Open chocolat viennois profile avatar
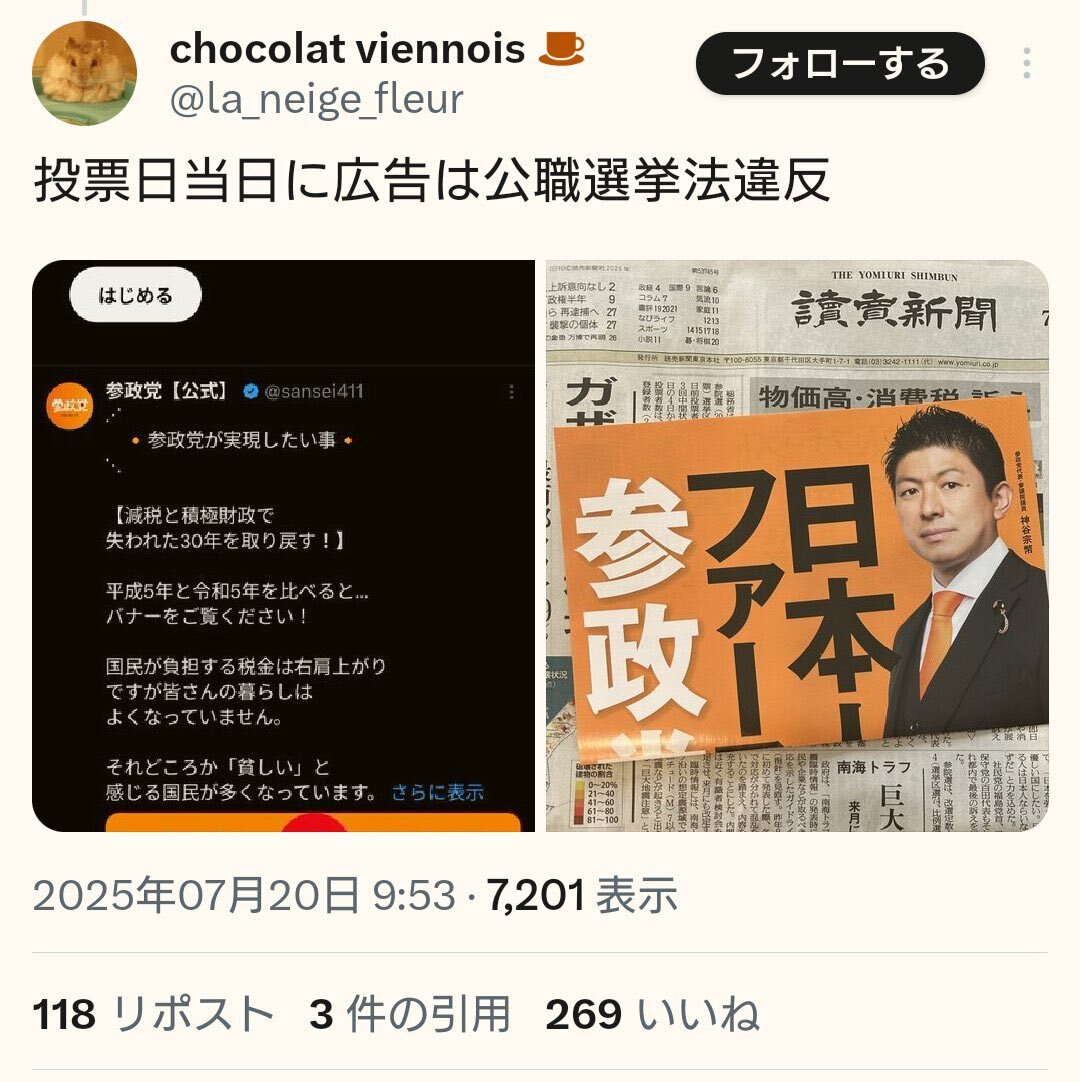 84,73
